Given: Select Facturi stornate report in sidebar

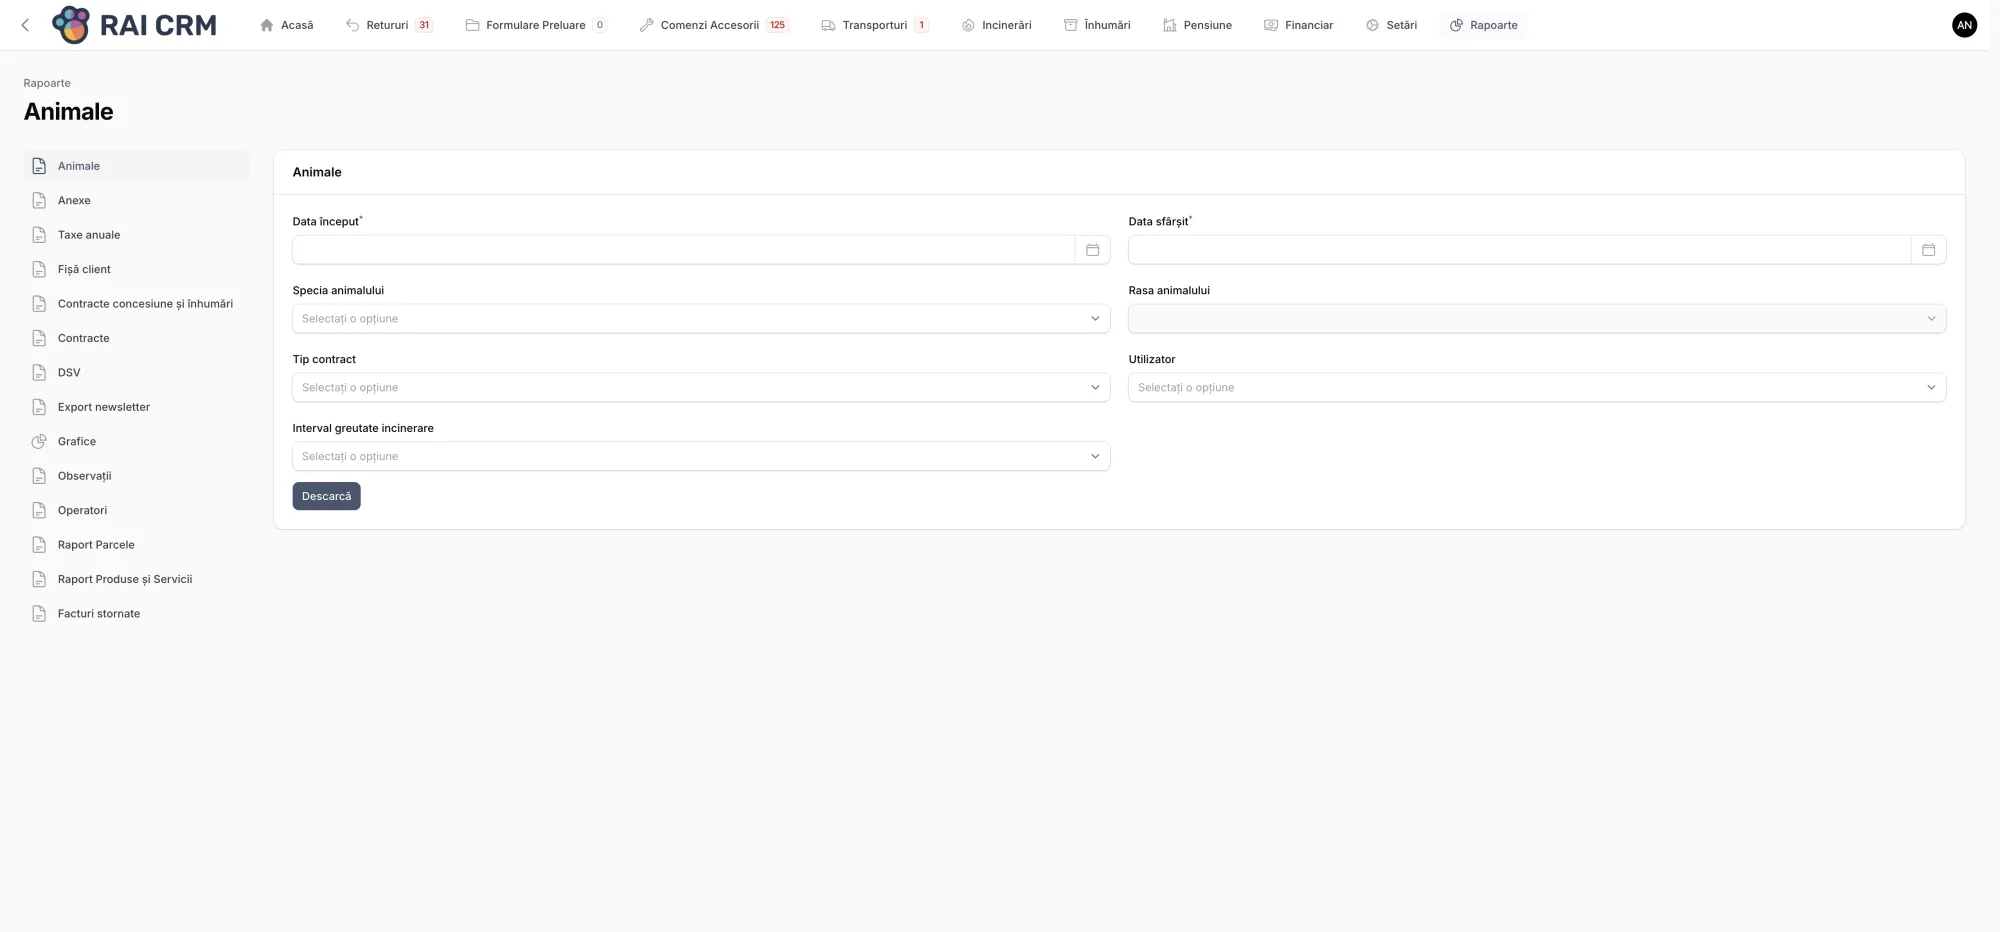Looking at the screenshot, I should tap(98, 614).
